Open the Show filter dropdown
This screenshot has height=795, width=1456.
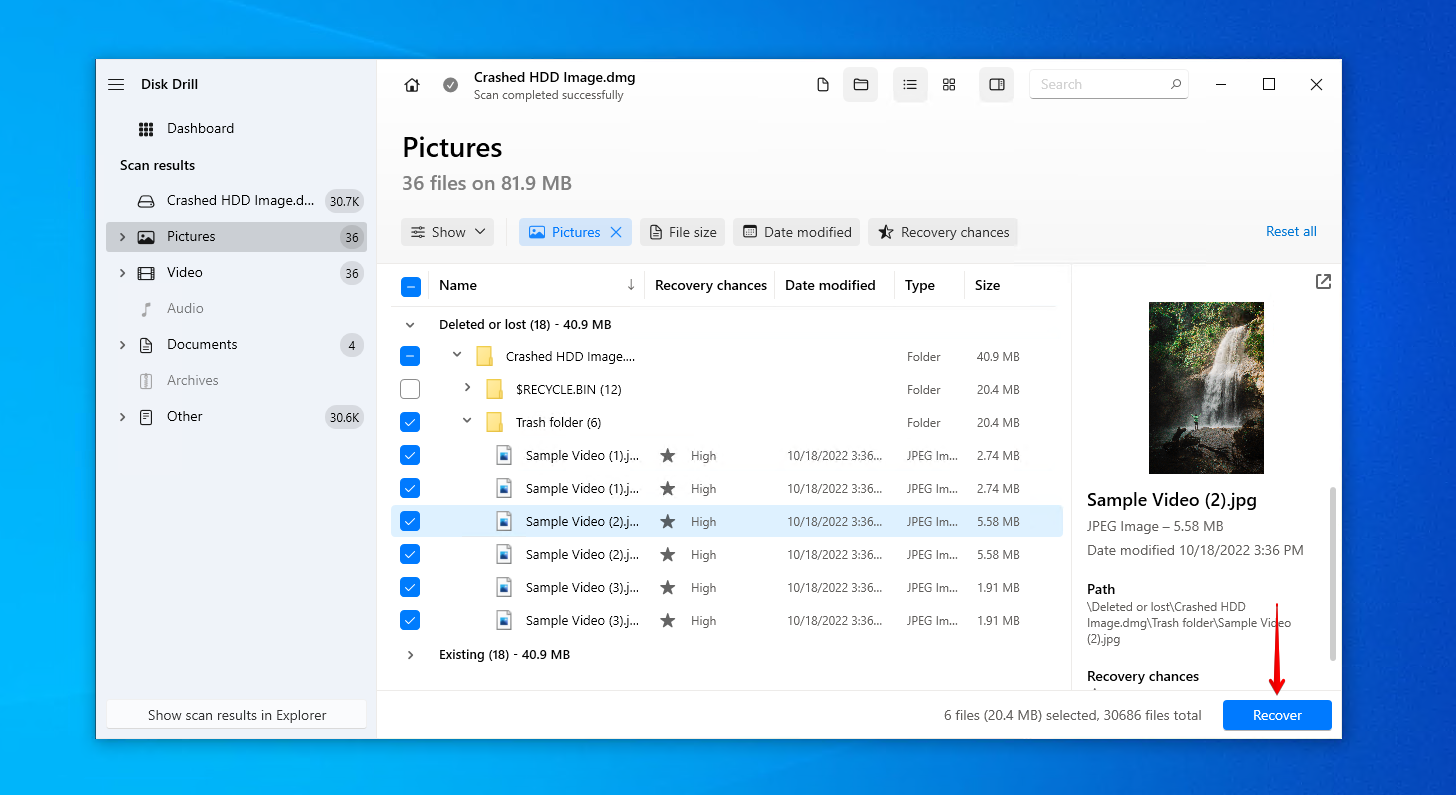(x=447, y=231)
